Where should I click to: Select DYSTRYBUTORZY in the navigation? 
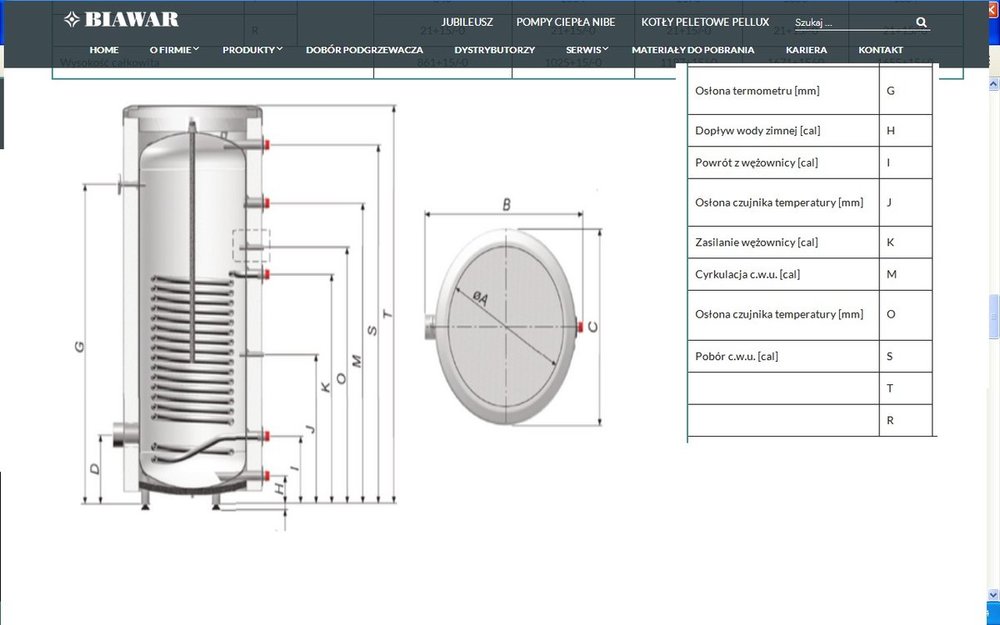(x=494, y=50)
